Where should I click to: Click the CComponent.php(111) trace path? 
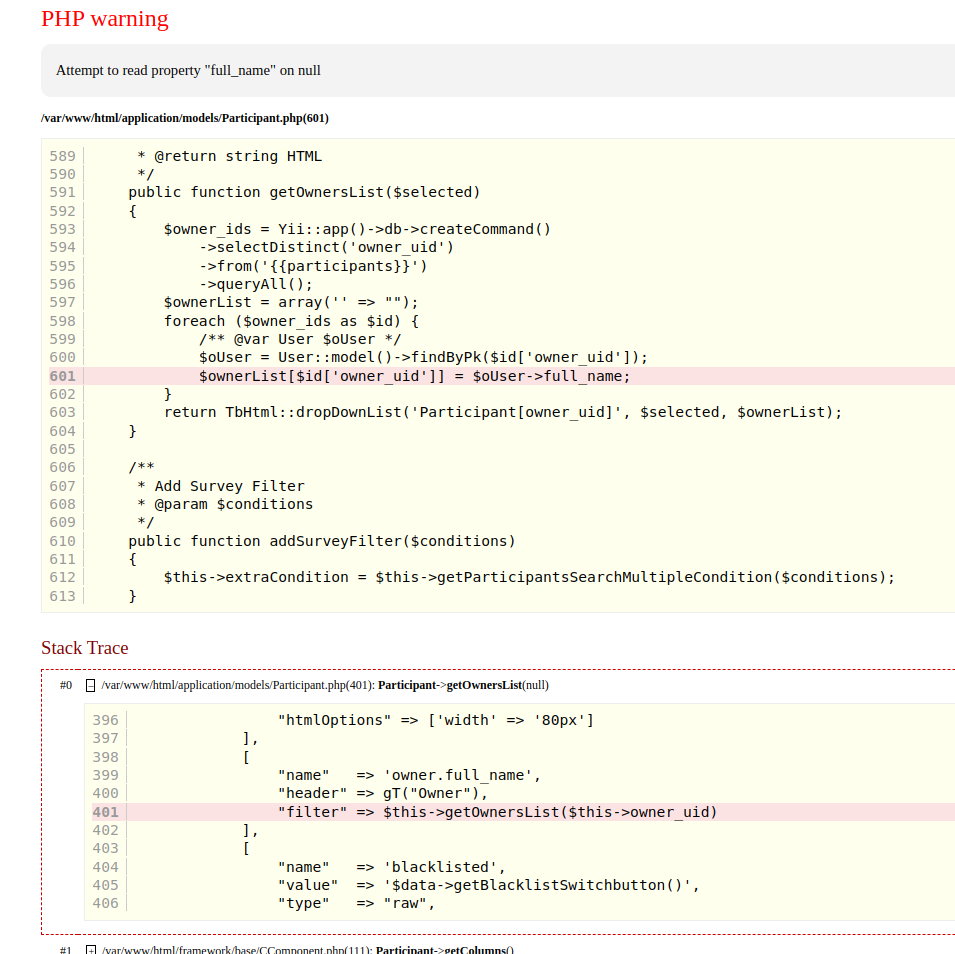[x=236, y=949]
